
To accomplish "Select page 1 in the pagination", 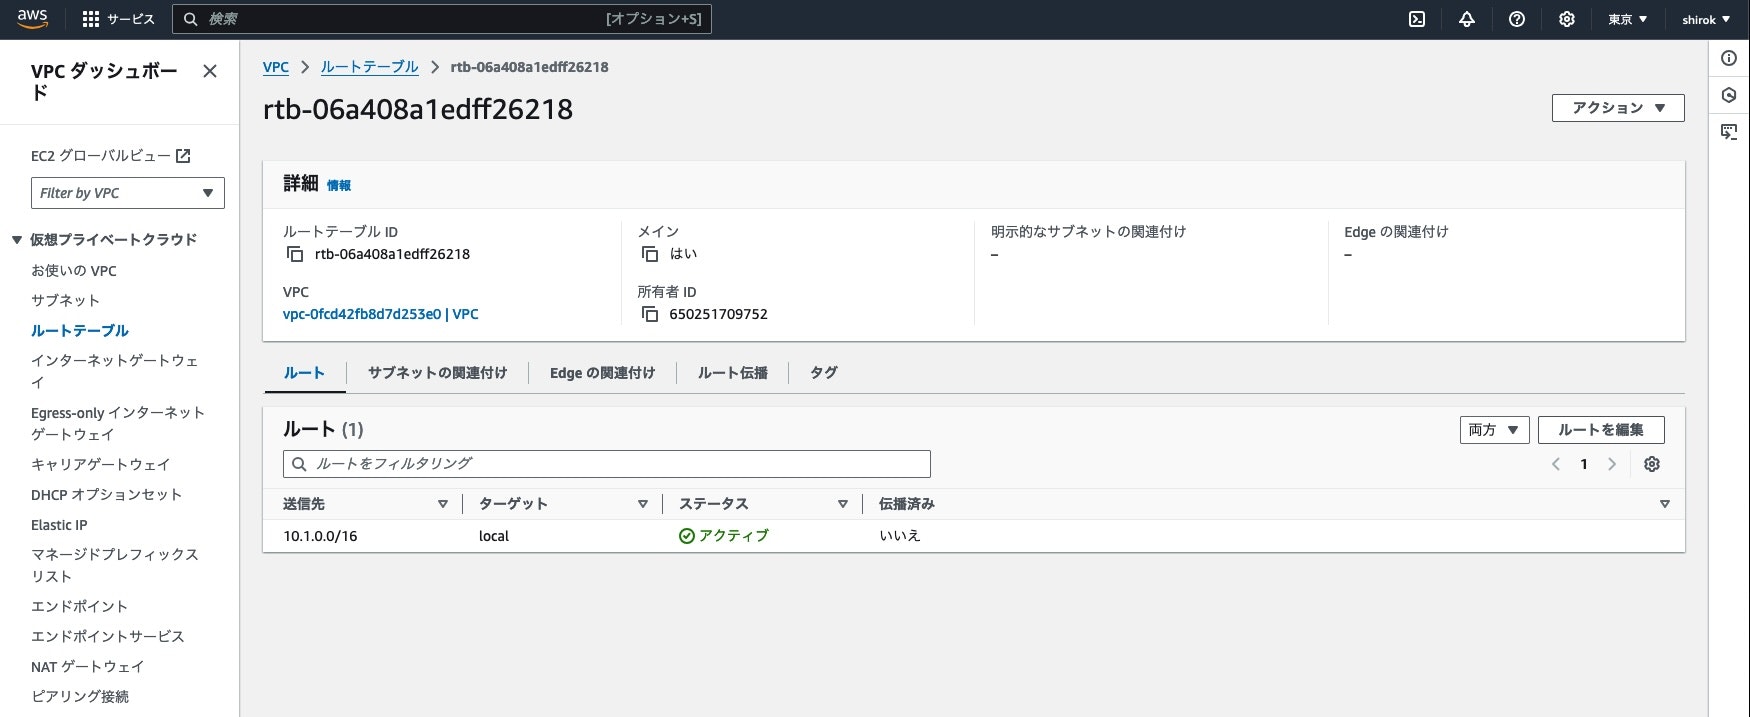I will coord(1584,464).
